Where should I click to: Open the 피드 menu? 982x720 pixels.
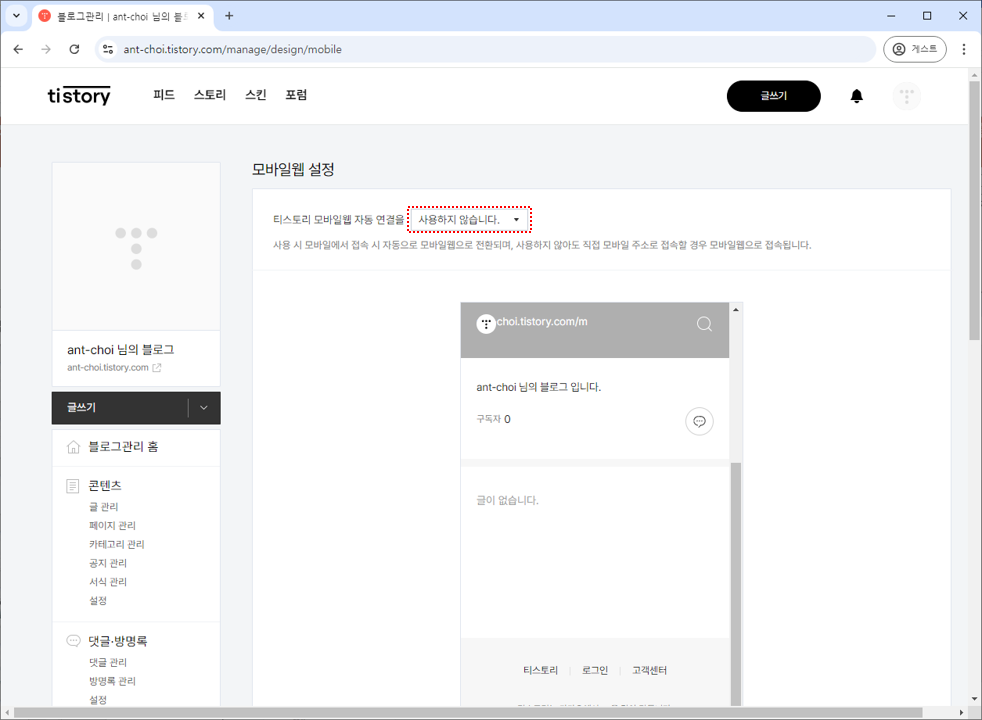[x=164, y=95]
